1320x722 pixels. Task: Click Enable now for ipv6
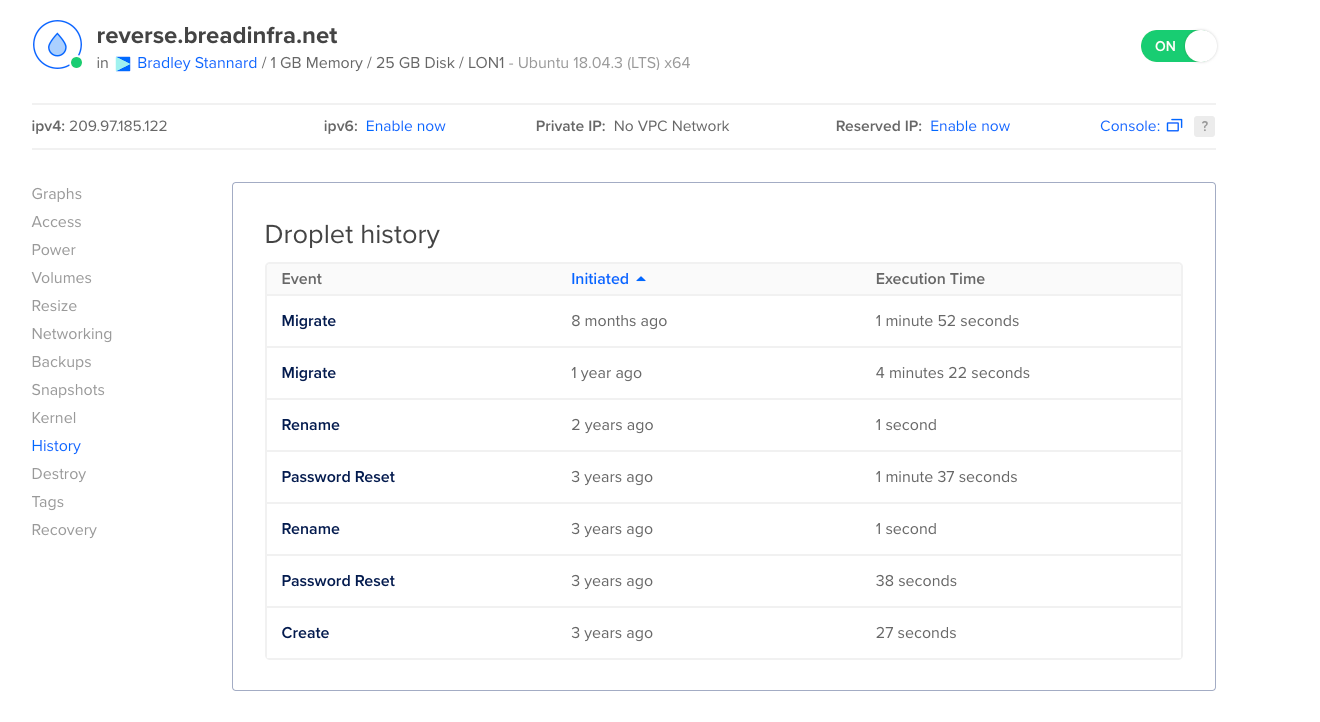[x=405, y=126]
